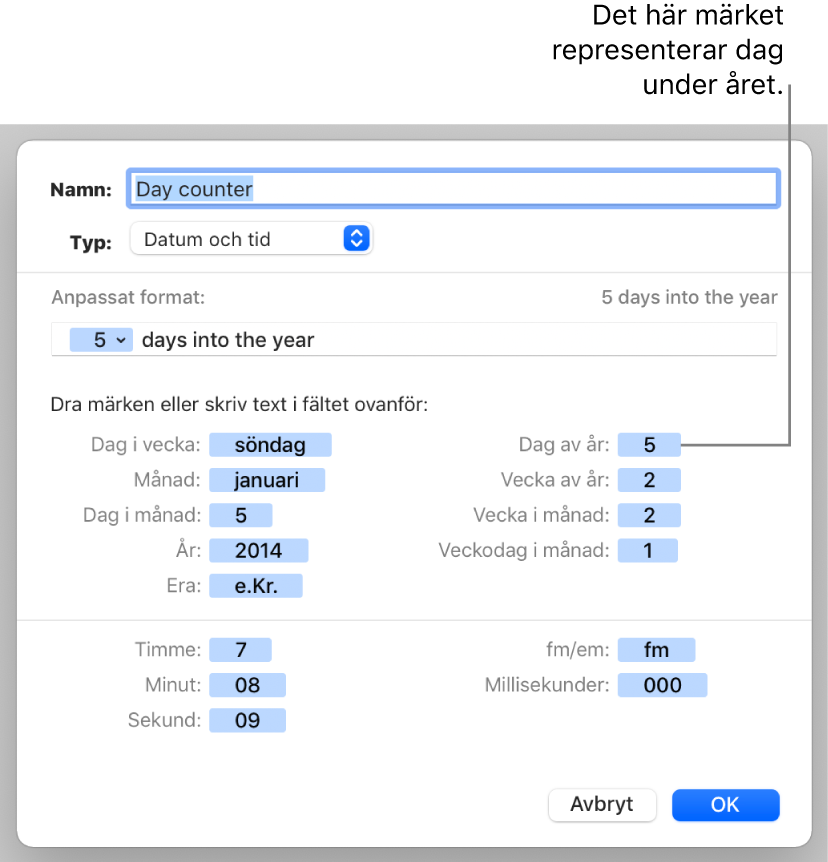Click the Namn text field
This screenshot has height=862, width=828.
pyautogui.click(x=452, y=189)
